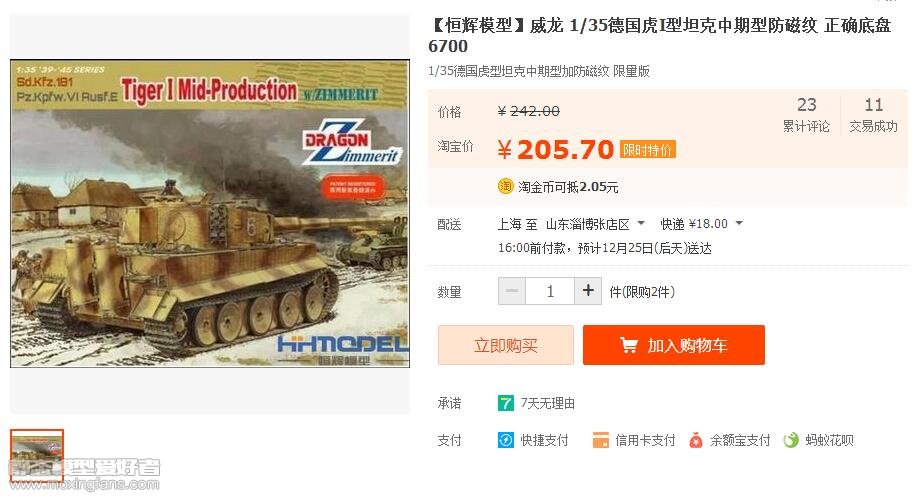Select the tank box art thumbnail
Image resolution: width=919 pixels, height=499 pixels.
pyautogui.click(x=37, y=455)
